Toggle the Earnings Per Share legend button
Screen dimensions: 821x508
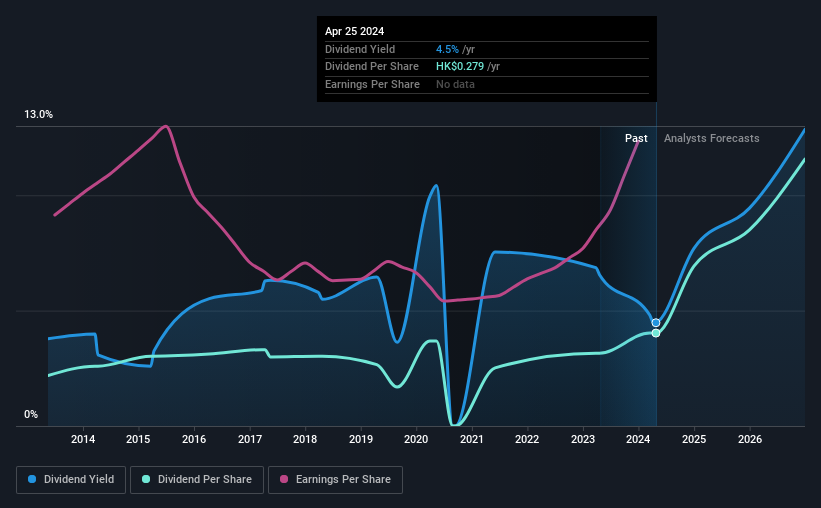[x=335, y=480]
